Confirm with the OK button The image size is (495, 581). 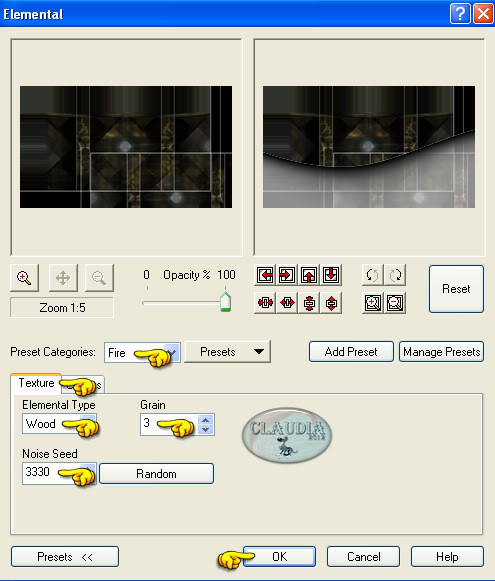click(x=280, y=557)
